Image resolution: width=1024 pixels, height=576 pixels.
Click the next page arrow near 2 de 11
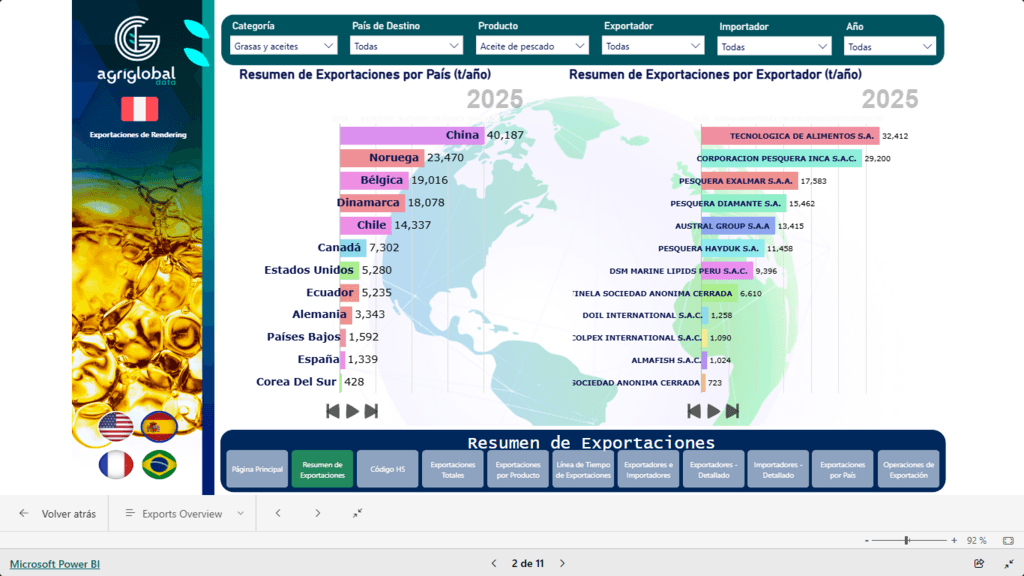[562, 563]
